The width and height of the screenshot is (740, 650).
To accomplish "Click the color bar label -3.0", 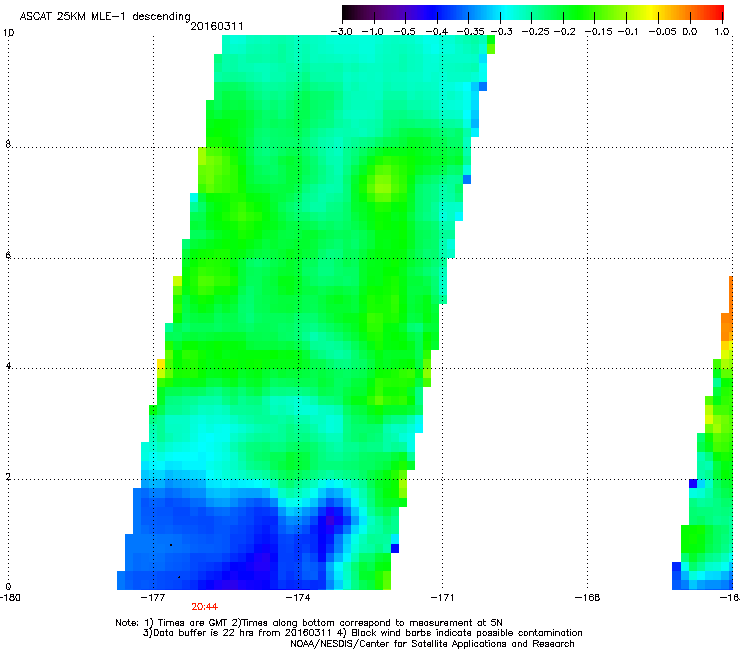I will (x=341, y=32).
